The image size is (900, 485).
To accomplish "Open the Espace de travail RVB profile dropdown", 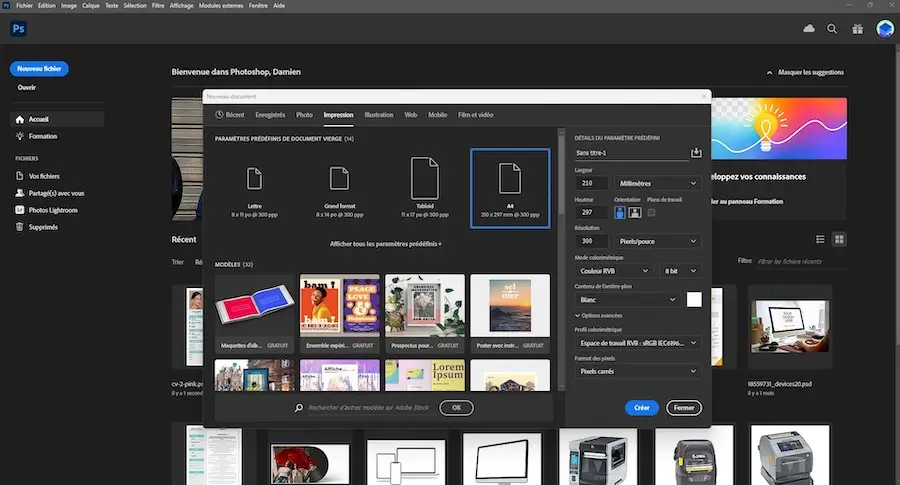I will tap(638, 343).
